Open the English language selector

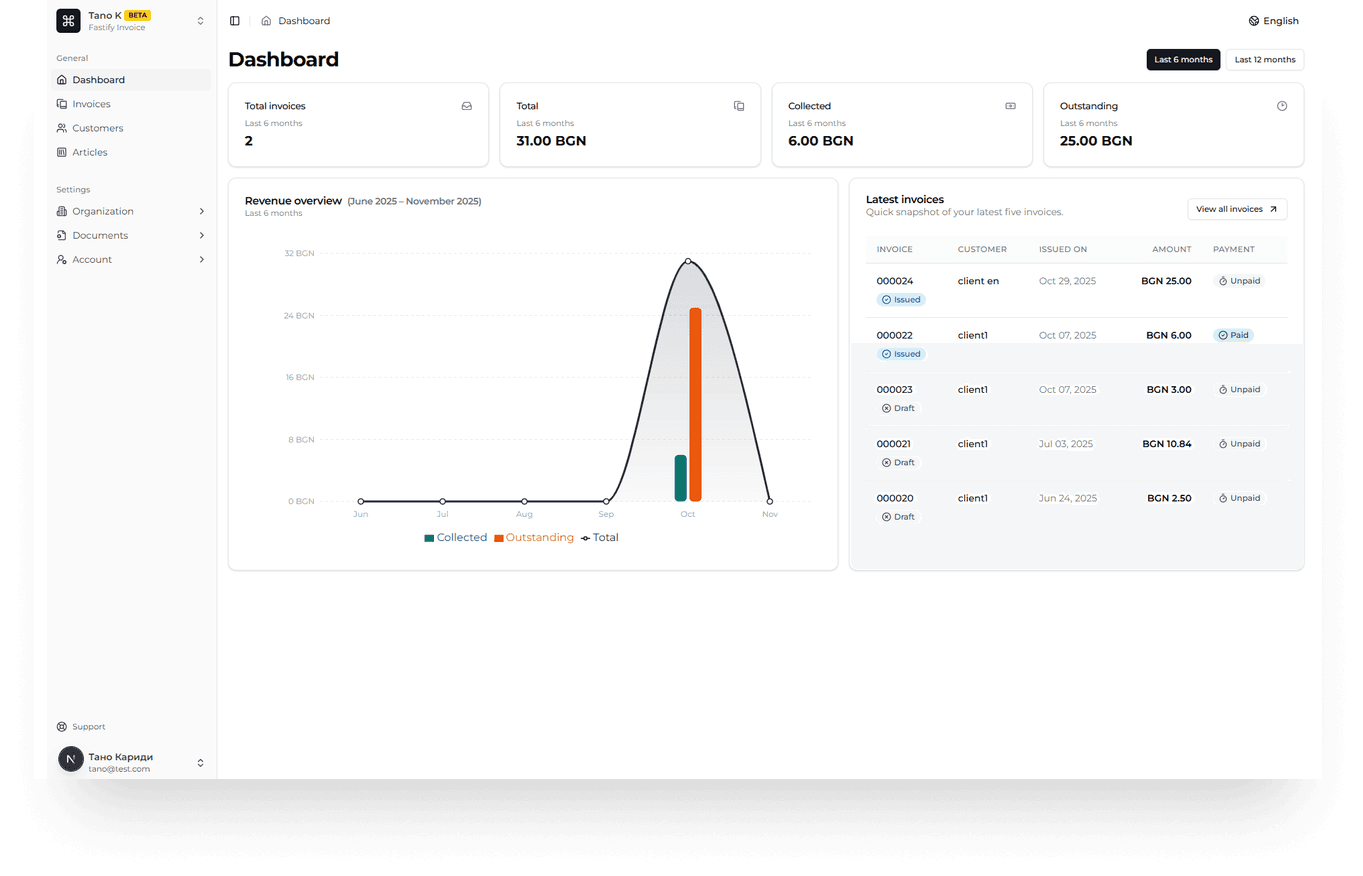pyautogui.click(x=1274, y=21)
